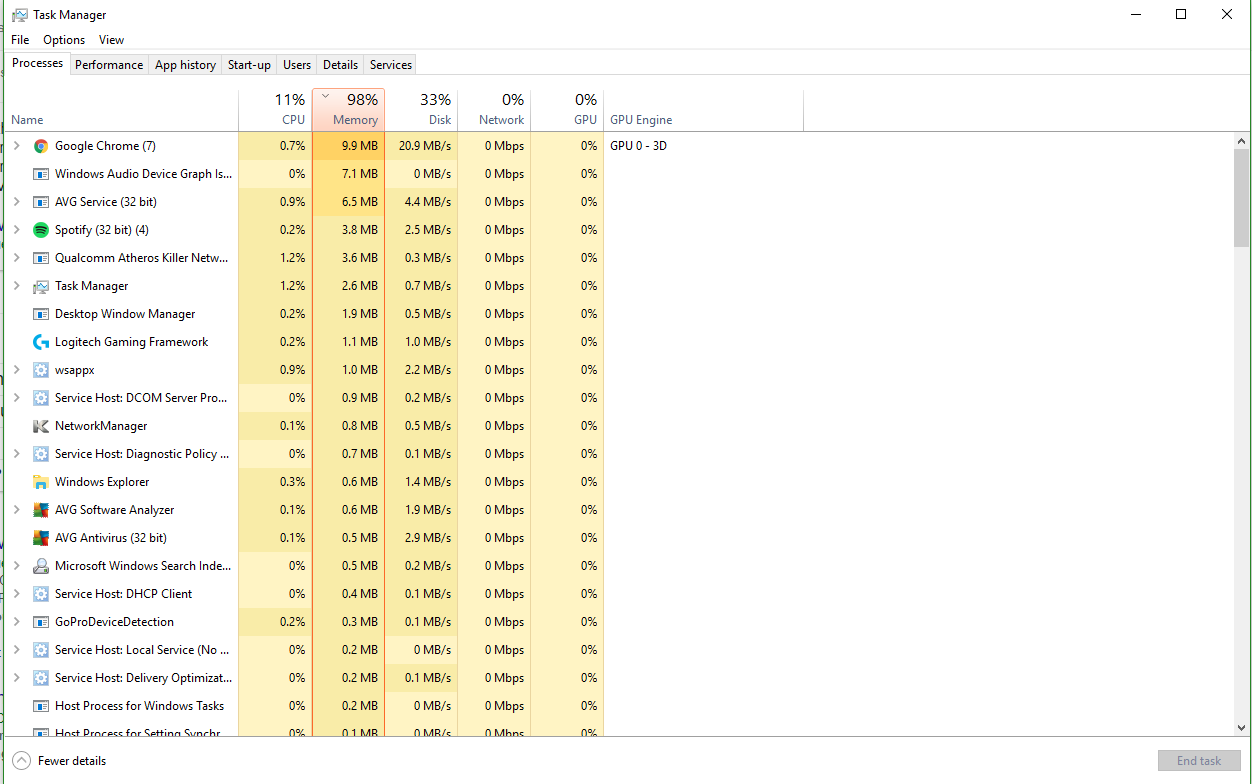1252x784 pixels.
Task: Click the scrollbar down arrow
Action: click(1242, 728)
